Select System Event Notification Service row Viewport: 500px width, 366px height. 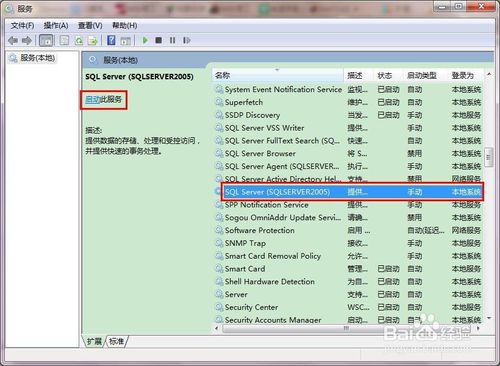coord(348,89)
